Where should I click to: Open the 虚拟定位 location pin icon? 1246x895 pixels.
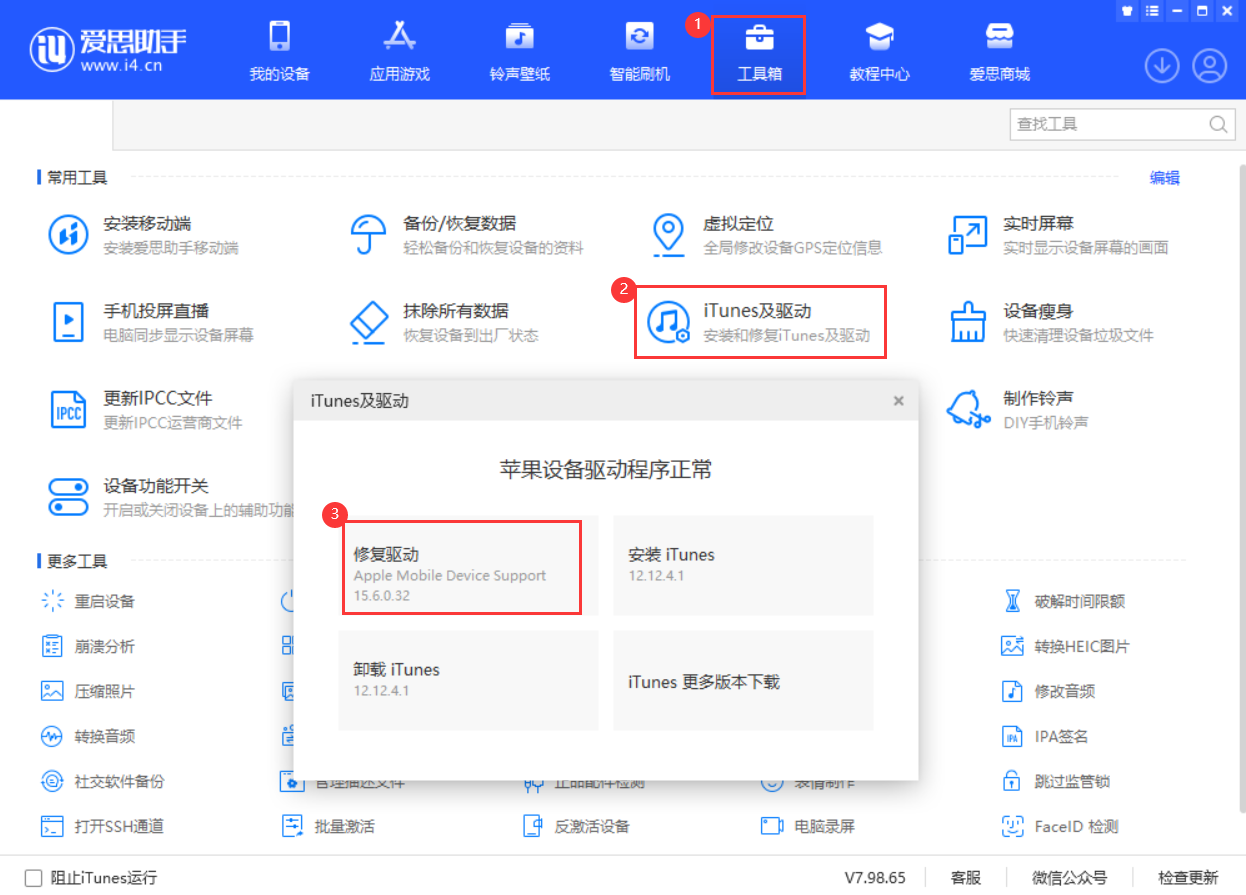668,234
